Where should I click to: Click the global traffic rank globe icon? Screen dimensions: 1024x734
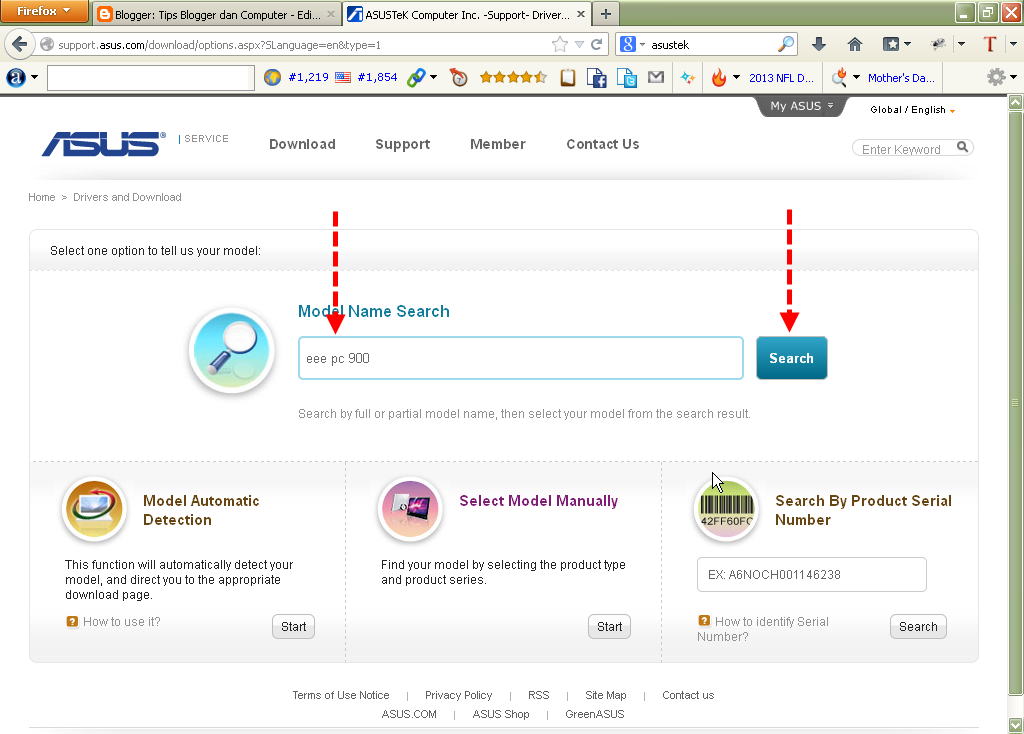point(272,78)
